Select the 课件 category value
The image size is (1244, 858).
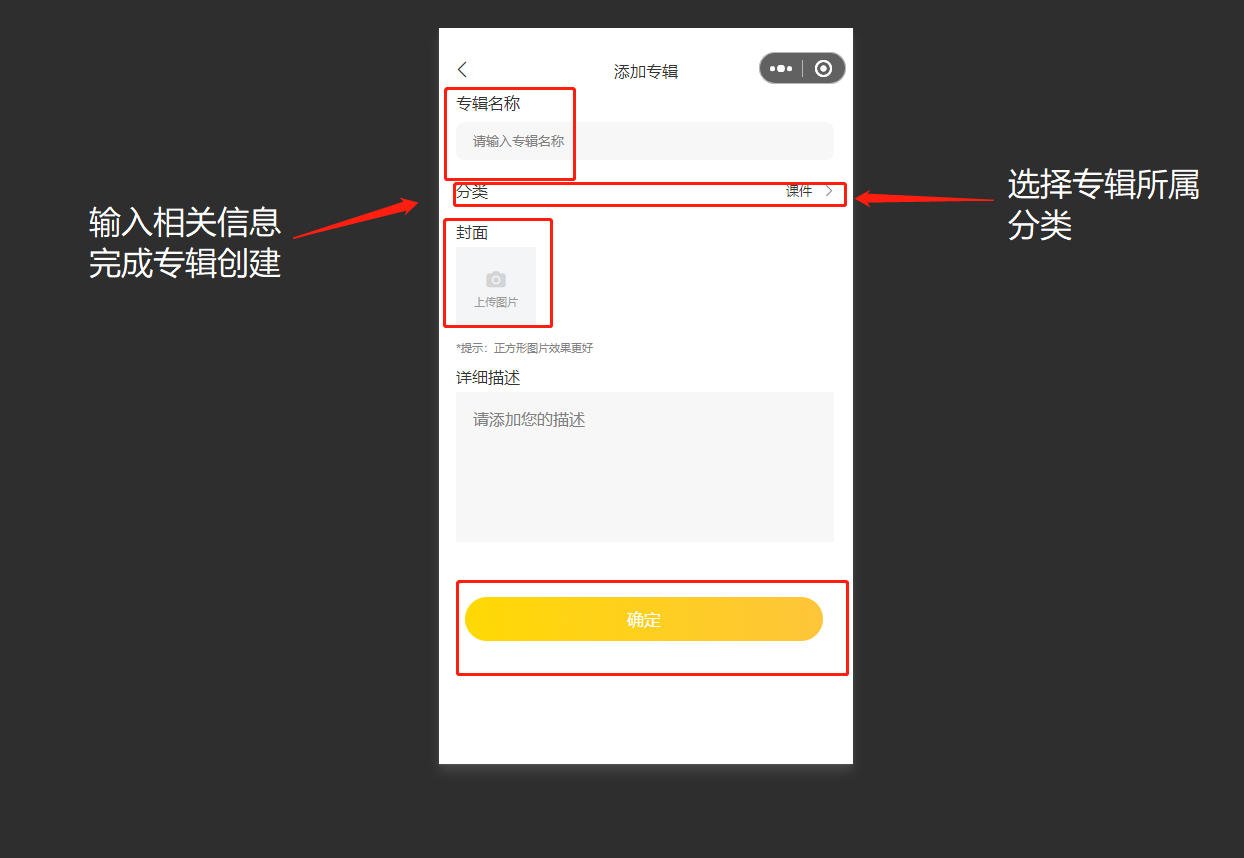pyautogui.click(x=799, y=191)
